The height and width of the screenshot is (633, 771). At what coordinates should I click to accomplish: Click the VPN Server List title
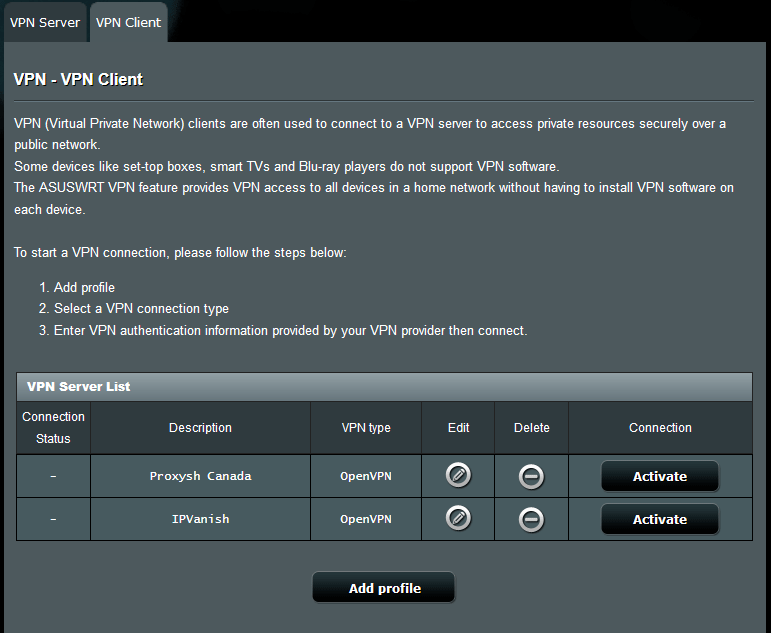[x=79, y=387]
